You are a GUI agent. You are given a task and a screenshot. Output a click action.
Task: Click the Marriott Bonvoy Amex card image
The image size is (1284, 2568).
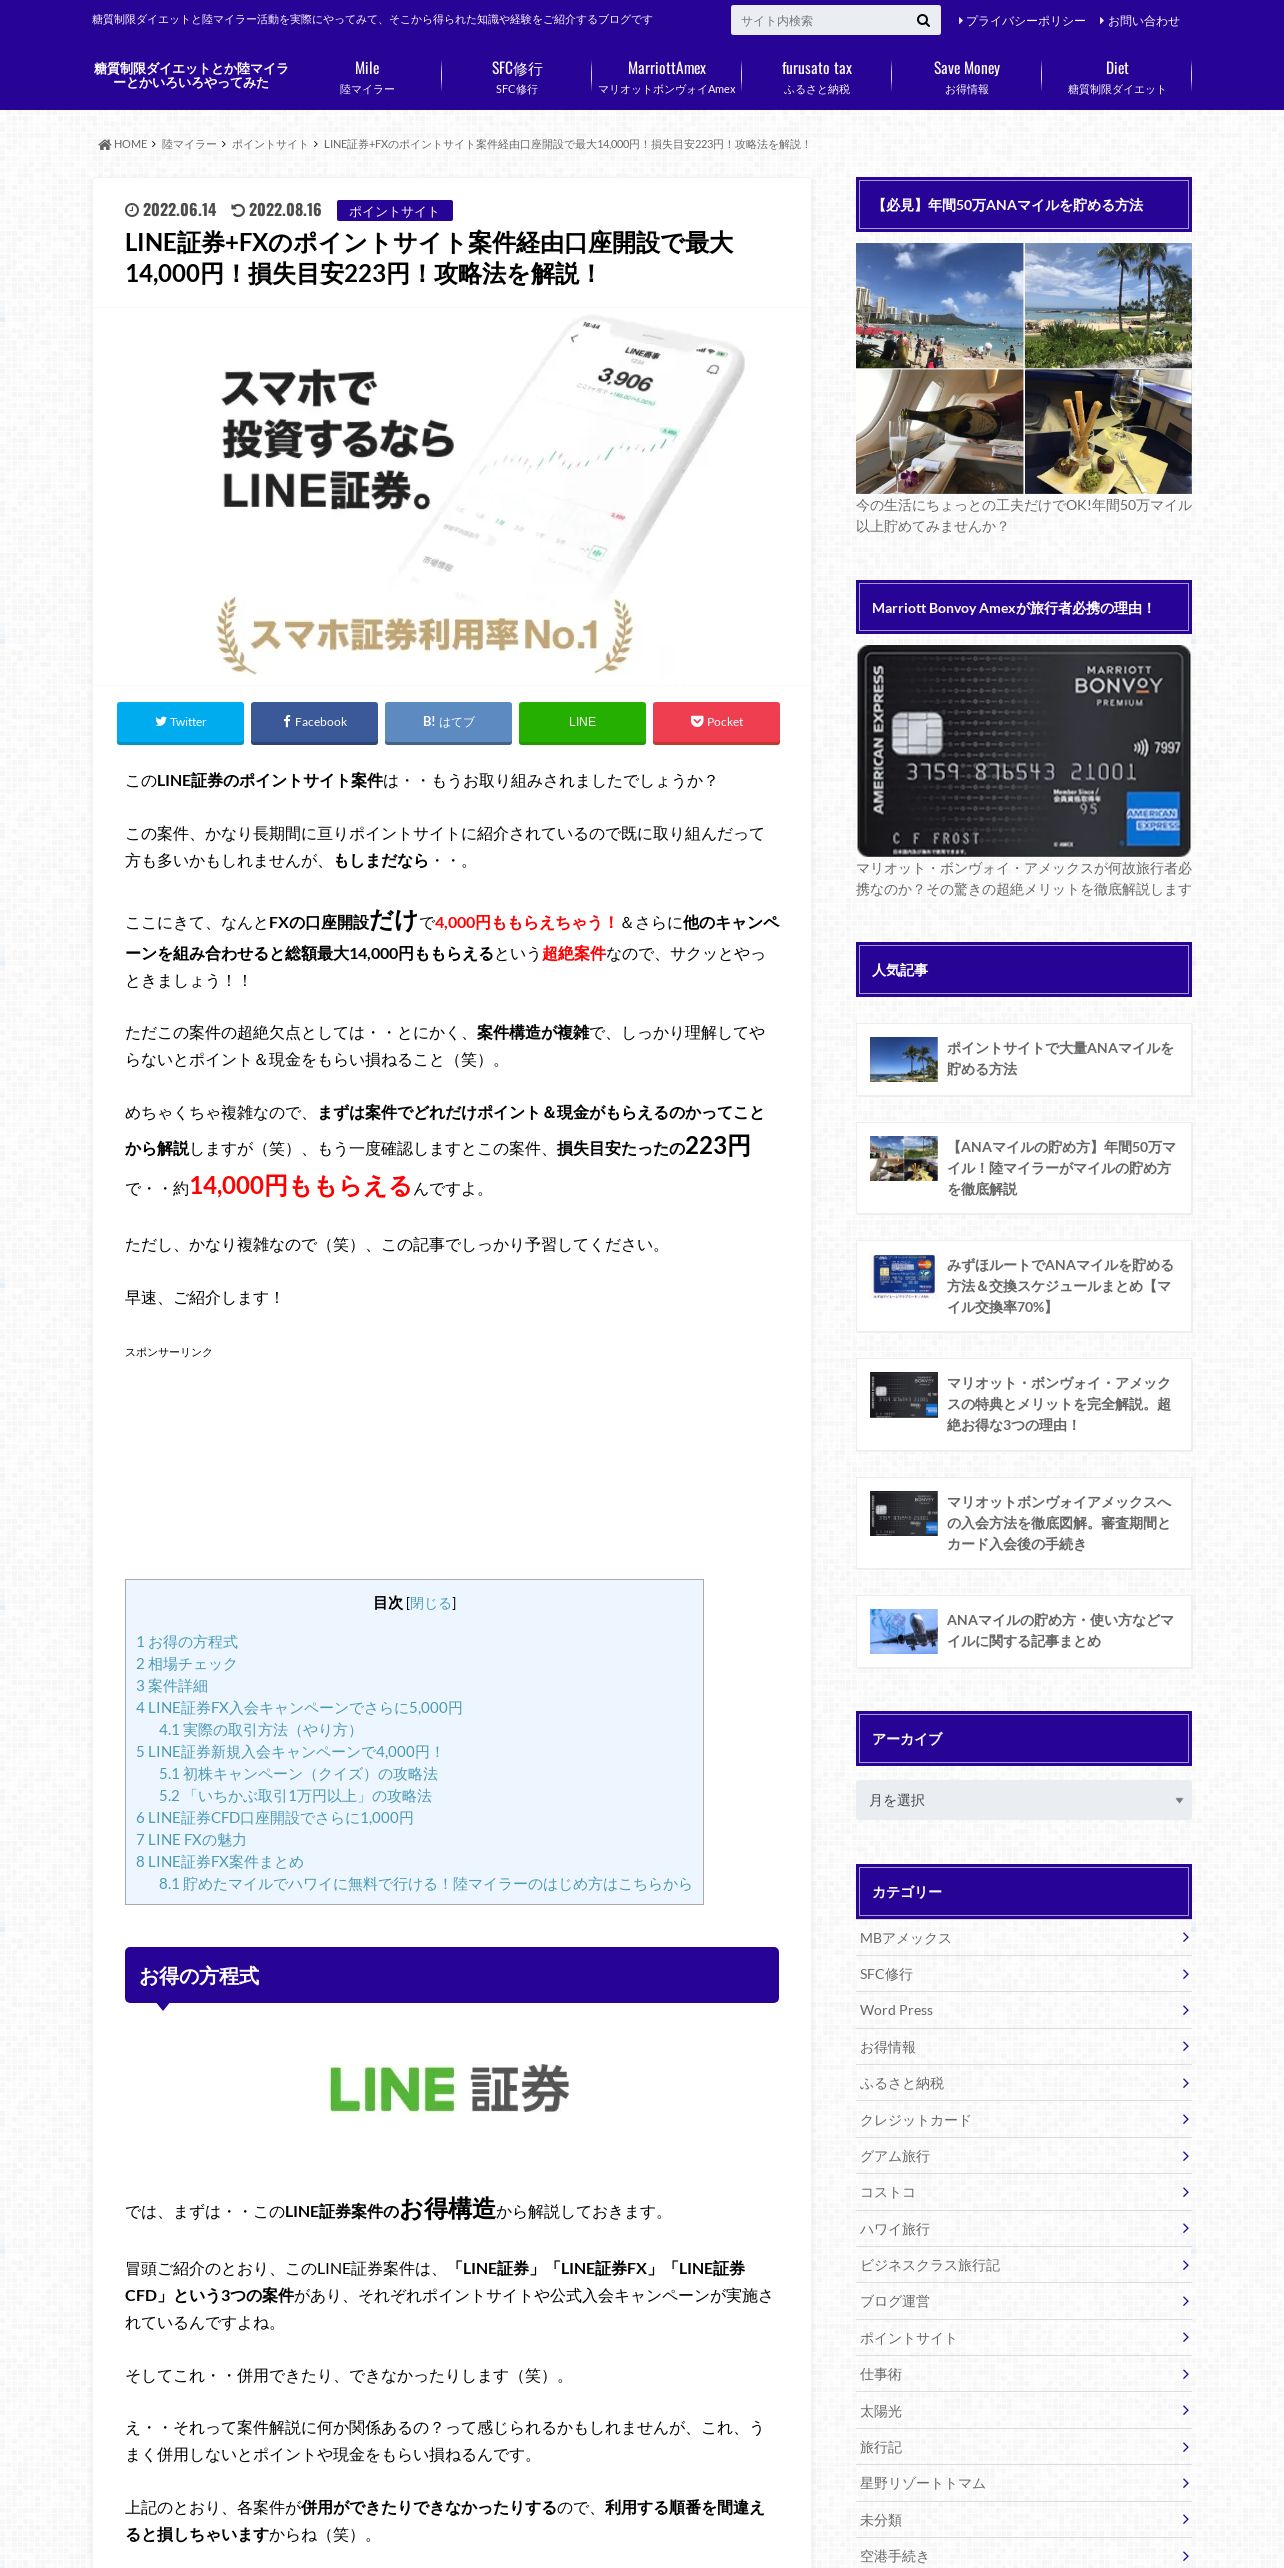(1024, 750)
